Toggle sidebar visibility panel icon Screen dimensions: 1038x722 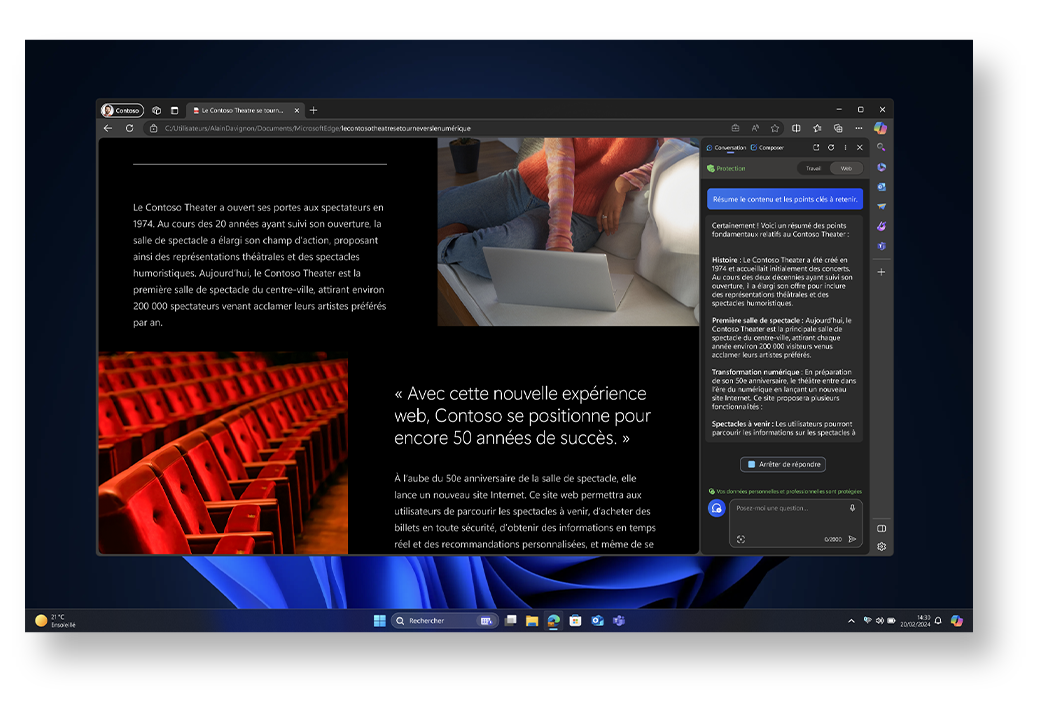(x=881, y=528)
